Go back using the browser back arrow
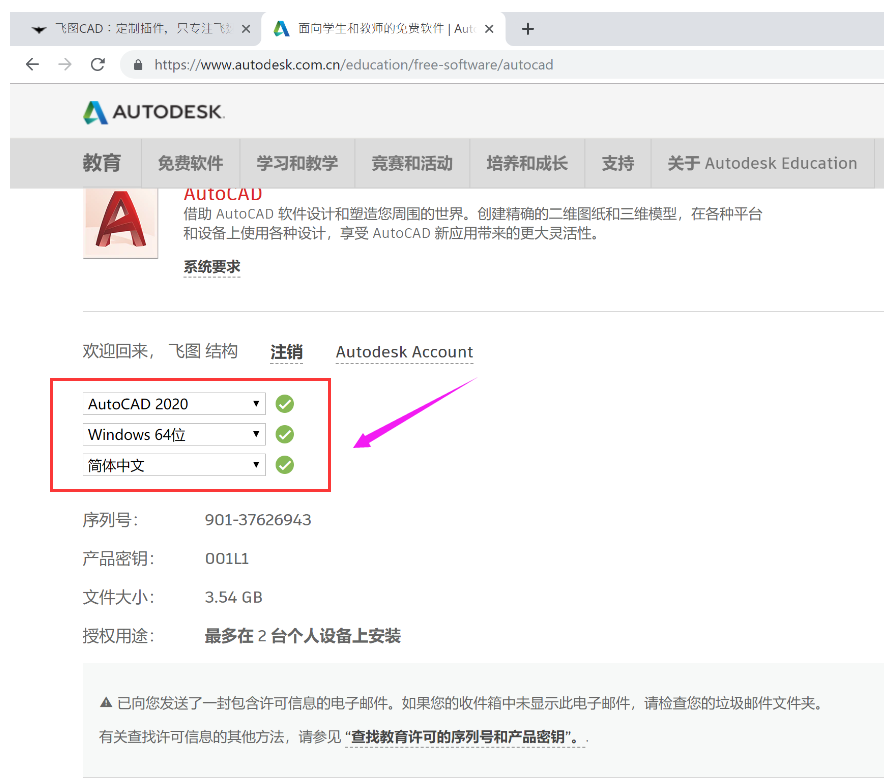884x778 pixels. (33, 64)
